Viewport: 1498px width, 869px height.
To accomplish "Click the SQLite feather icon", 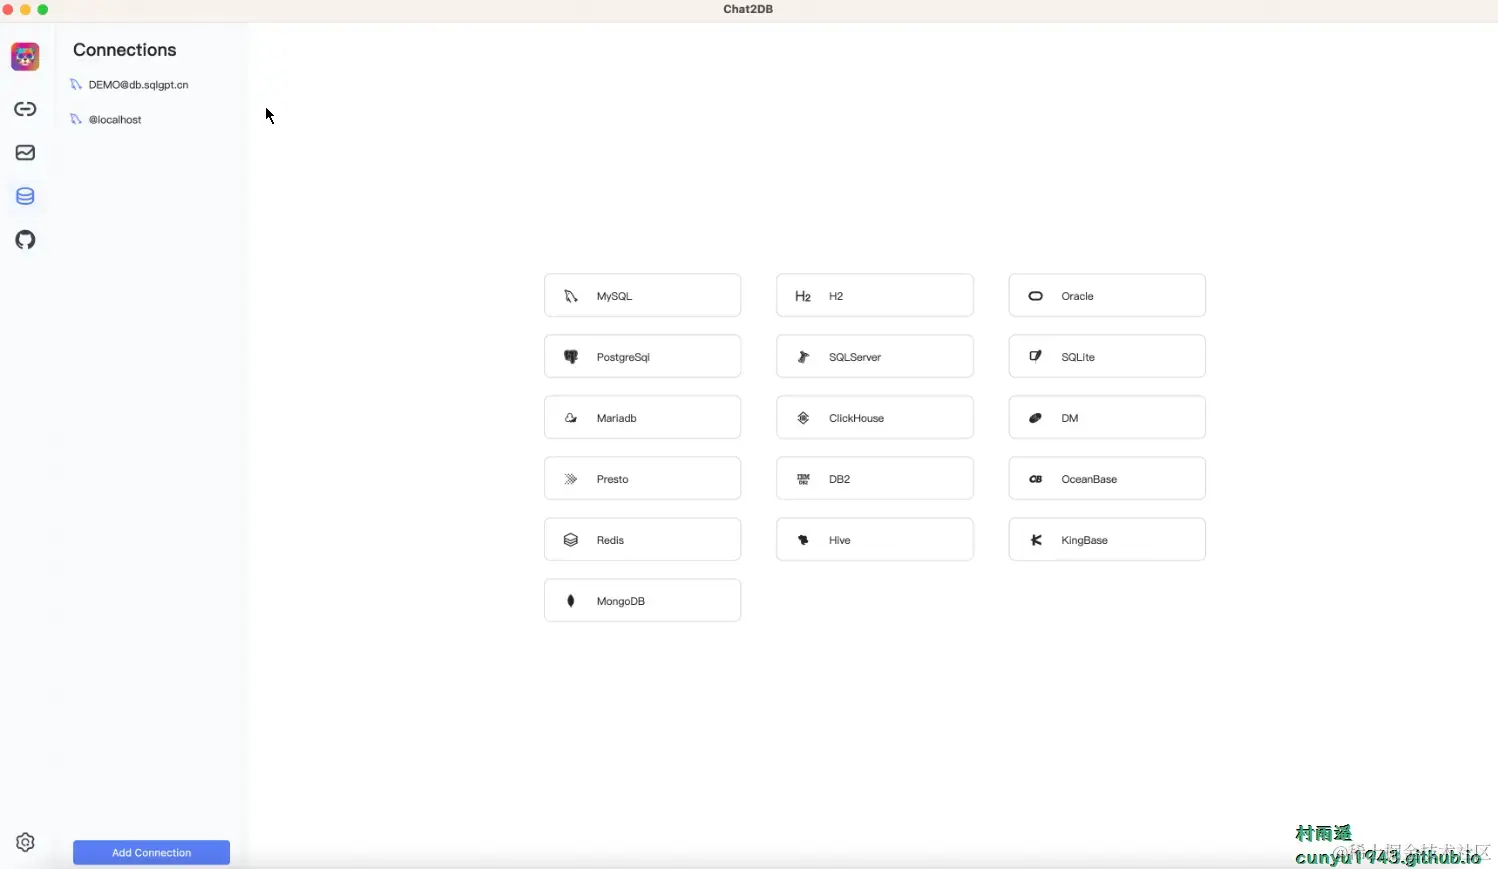I will pos(1036,356).
